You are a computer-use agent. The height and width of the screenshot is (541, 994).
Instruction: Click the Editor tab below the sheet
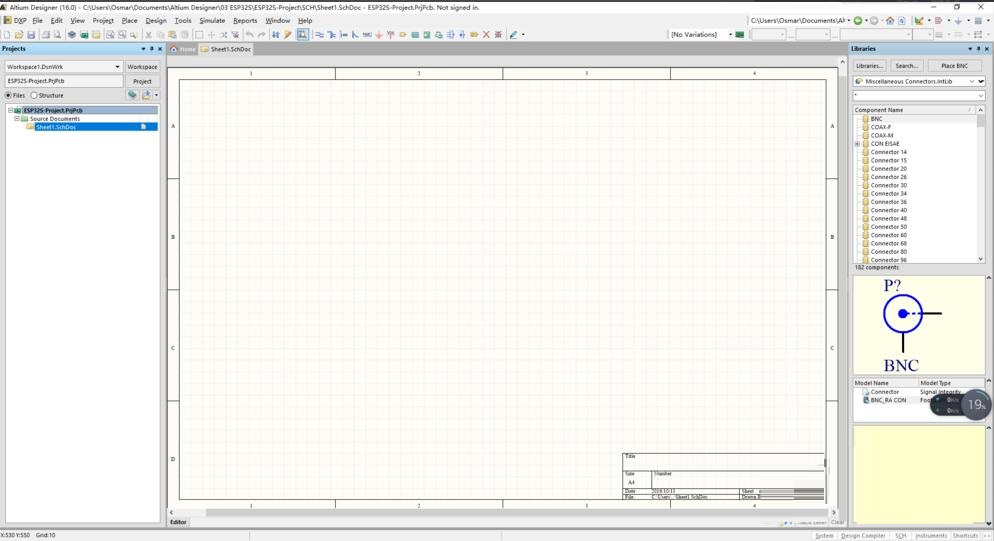click(x=178, y=522)
